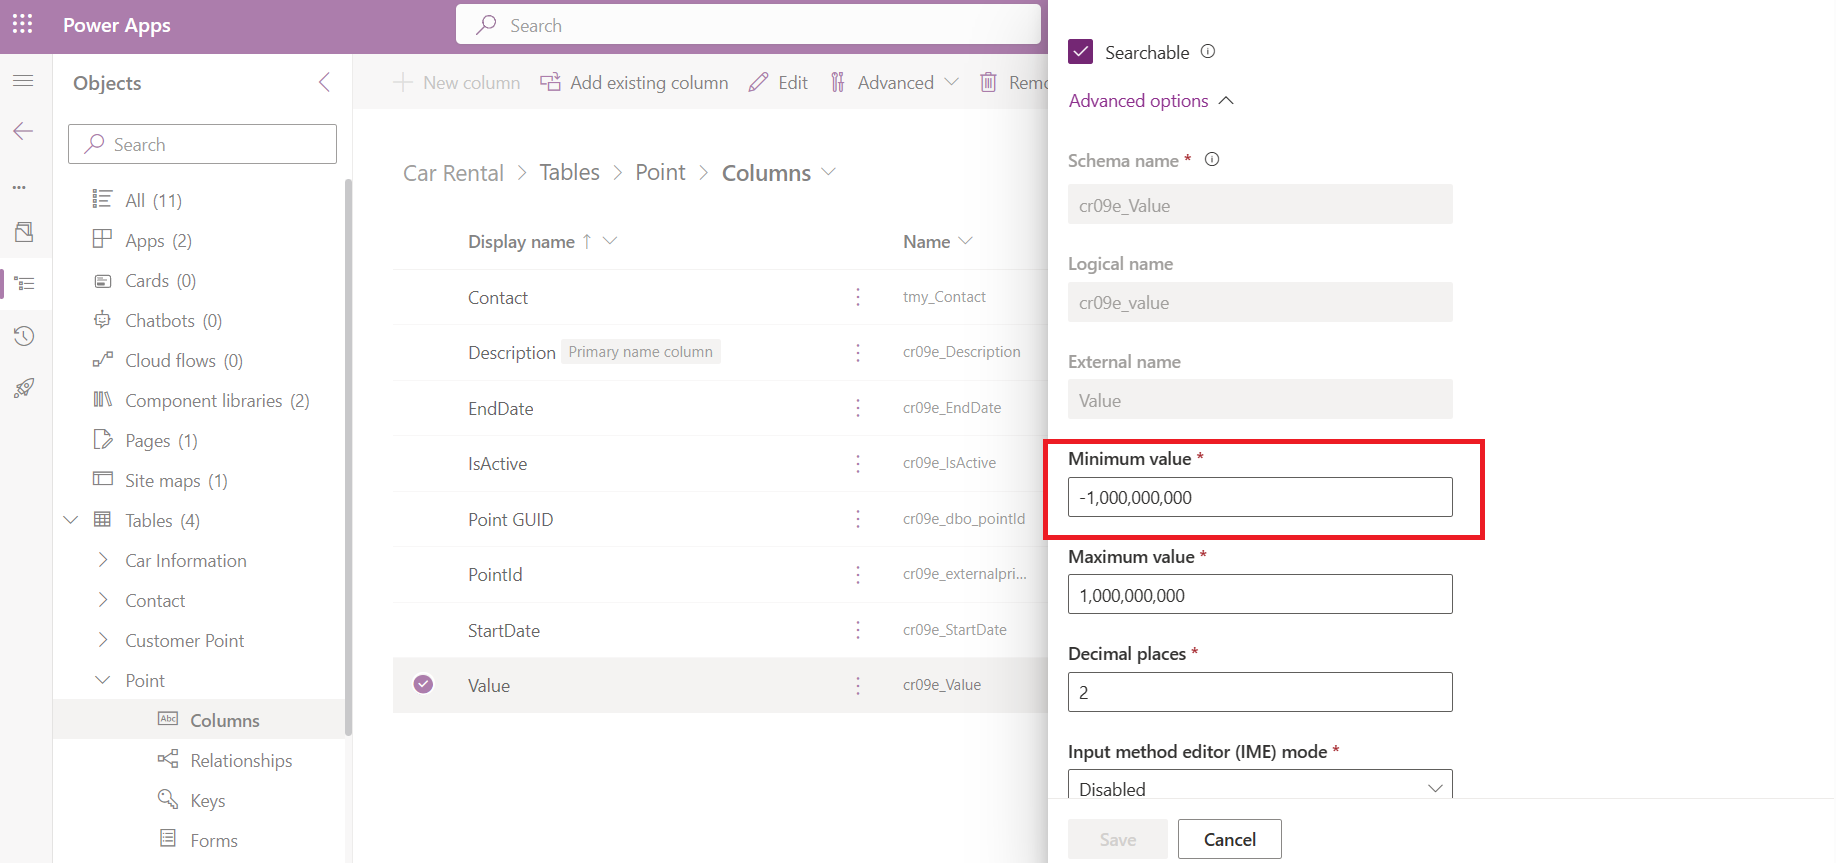
Task: Go to Car Rental breadcrumb link
Action: (x=453, y=173)
